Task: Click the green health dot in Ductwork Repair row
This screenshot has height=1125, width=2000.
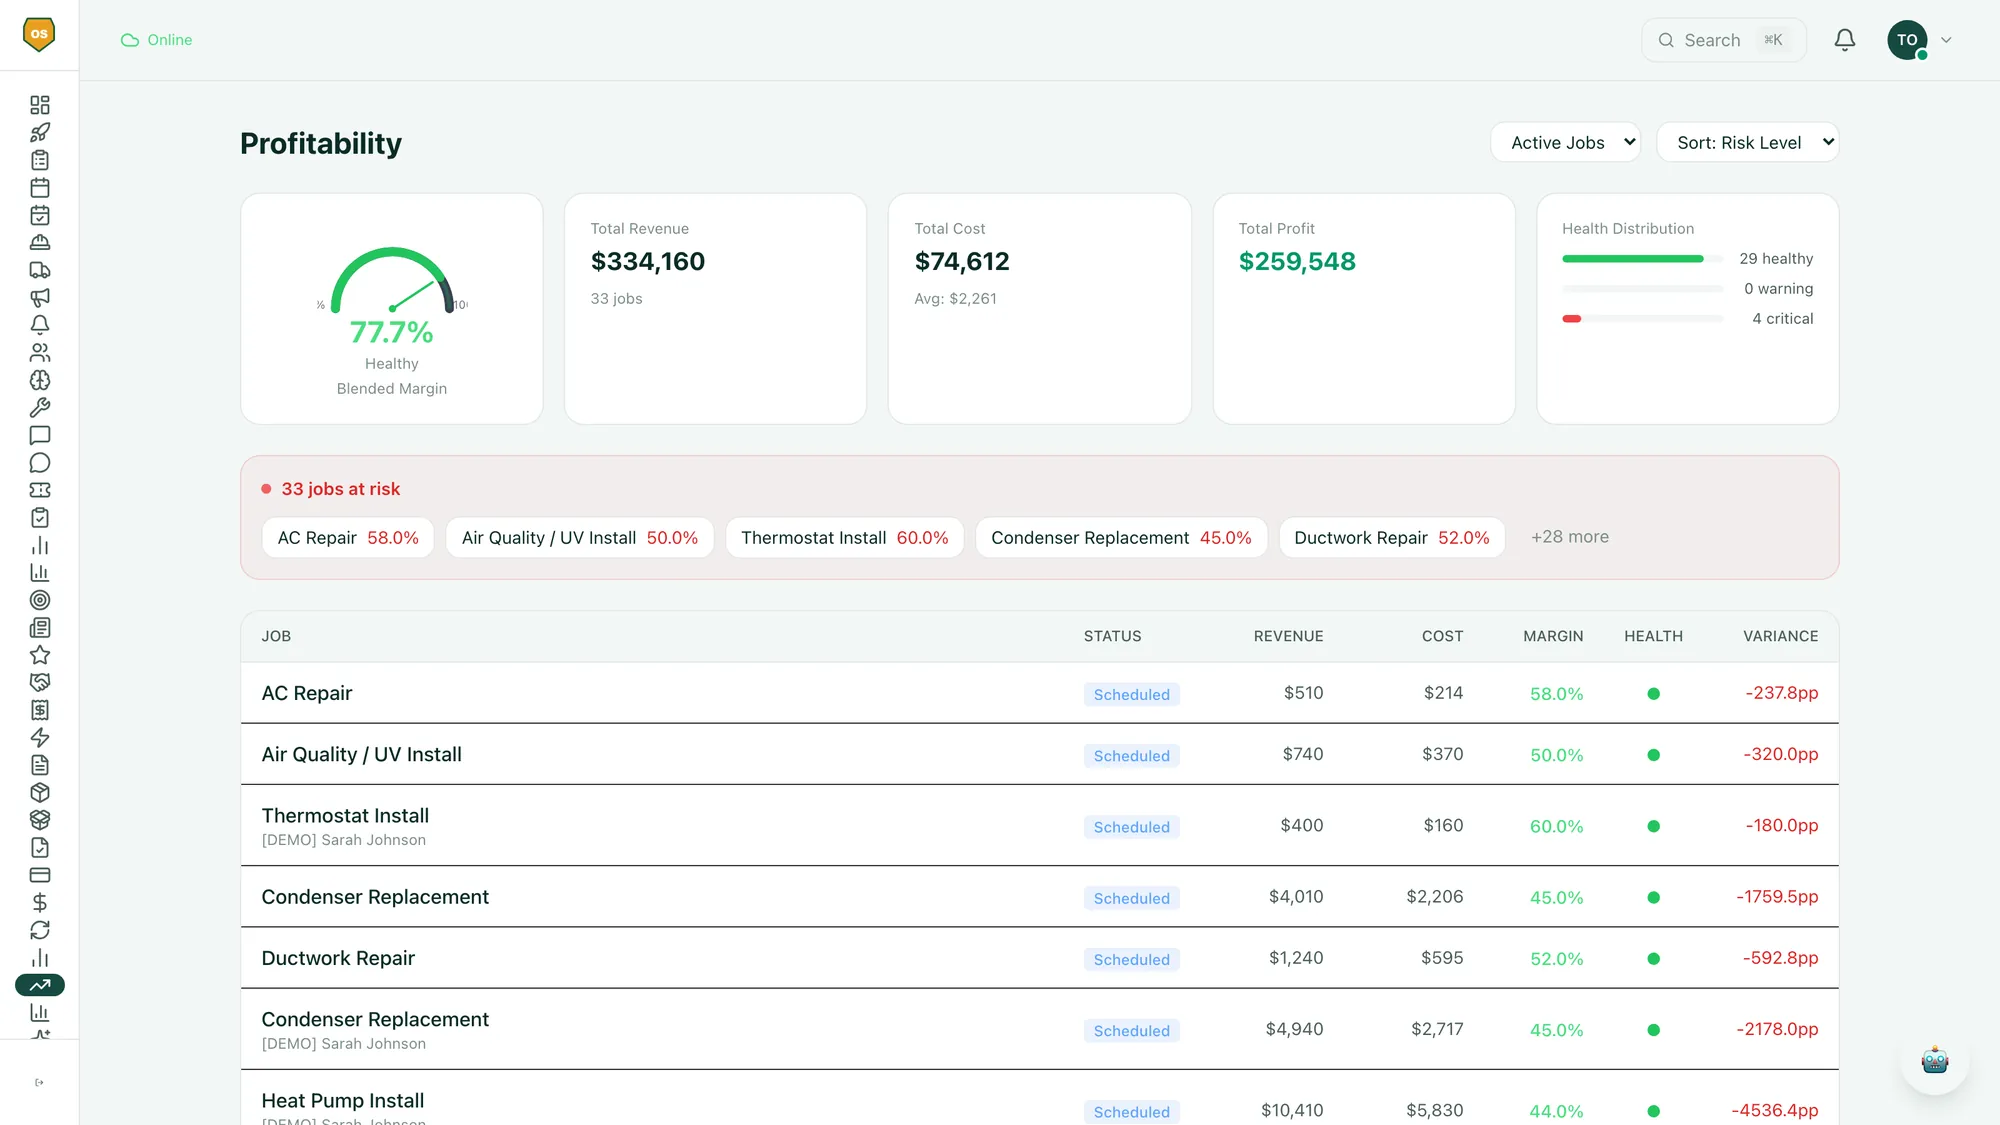Action: click(1653, 958)
